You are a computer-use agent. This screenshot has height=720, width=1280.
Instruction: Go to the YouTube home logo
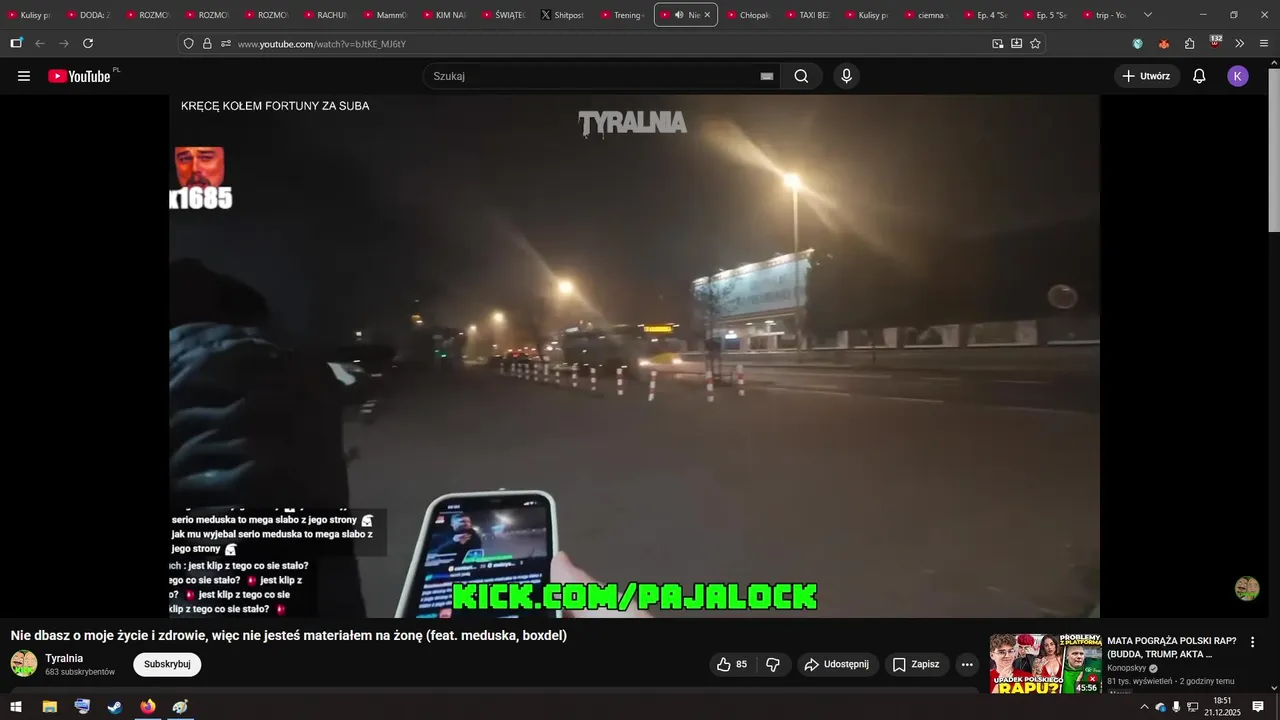coord(79,76)
